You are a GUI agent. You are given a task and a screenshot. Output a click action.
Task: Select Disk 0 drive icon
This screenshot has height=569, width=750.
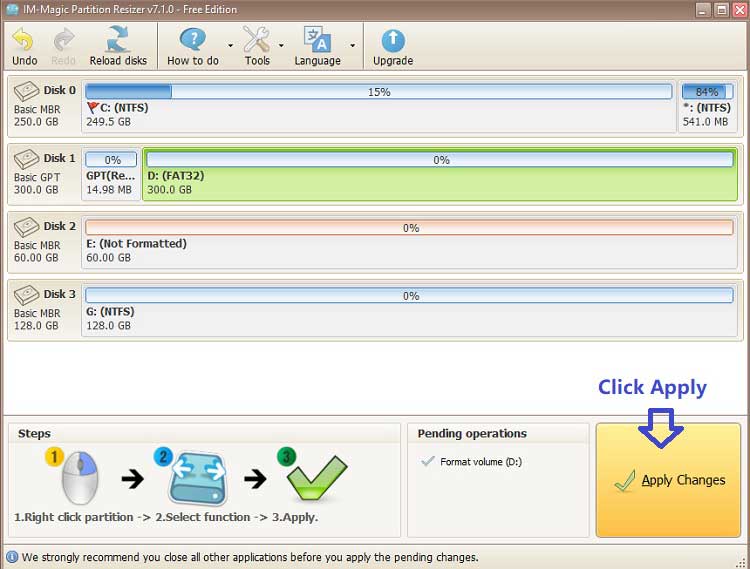26,90
